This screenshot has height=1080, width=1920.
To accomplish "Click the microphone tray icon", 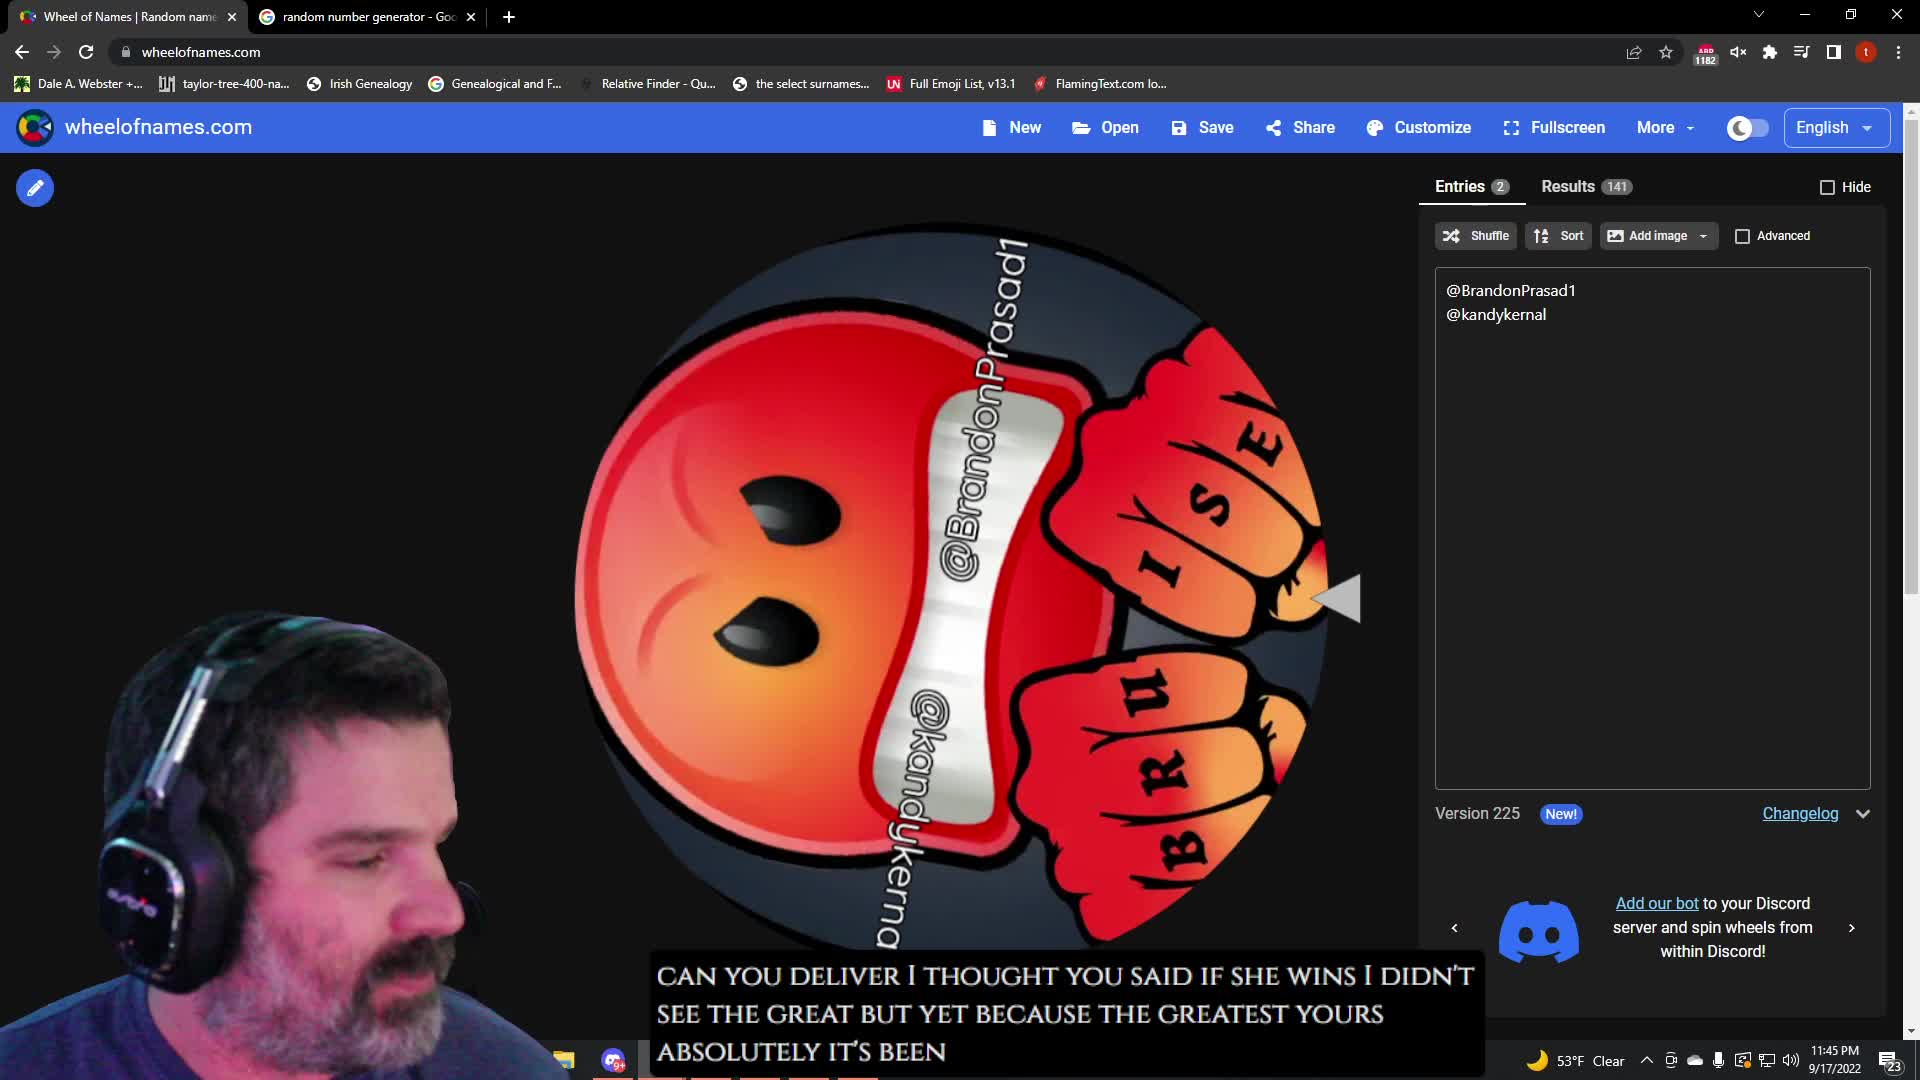I will (x=1718, y=1061).
